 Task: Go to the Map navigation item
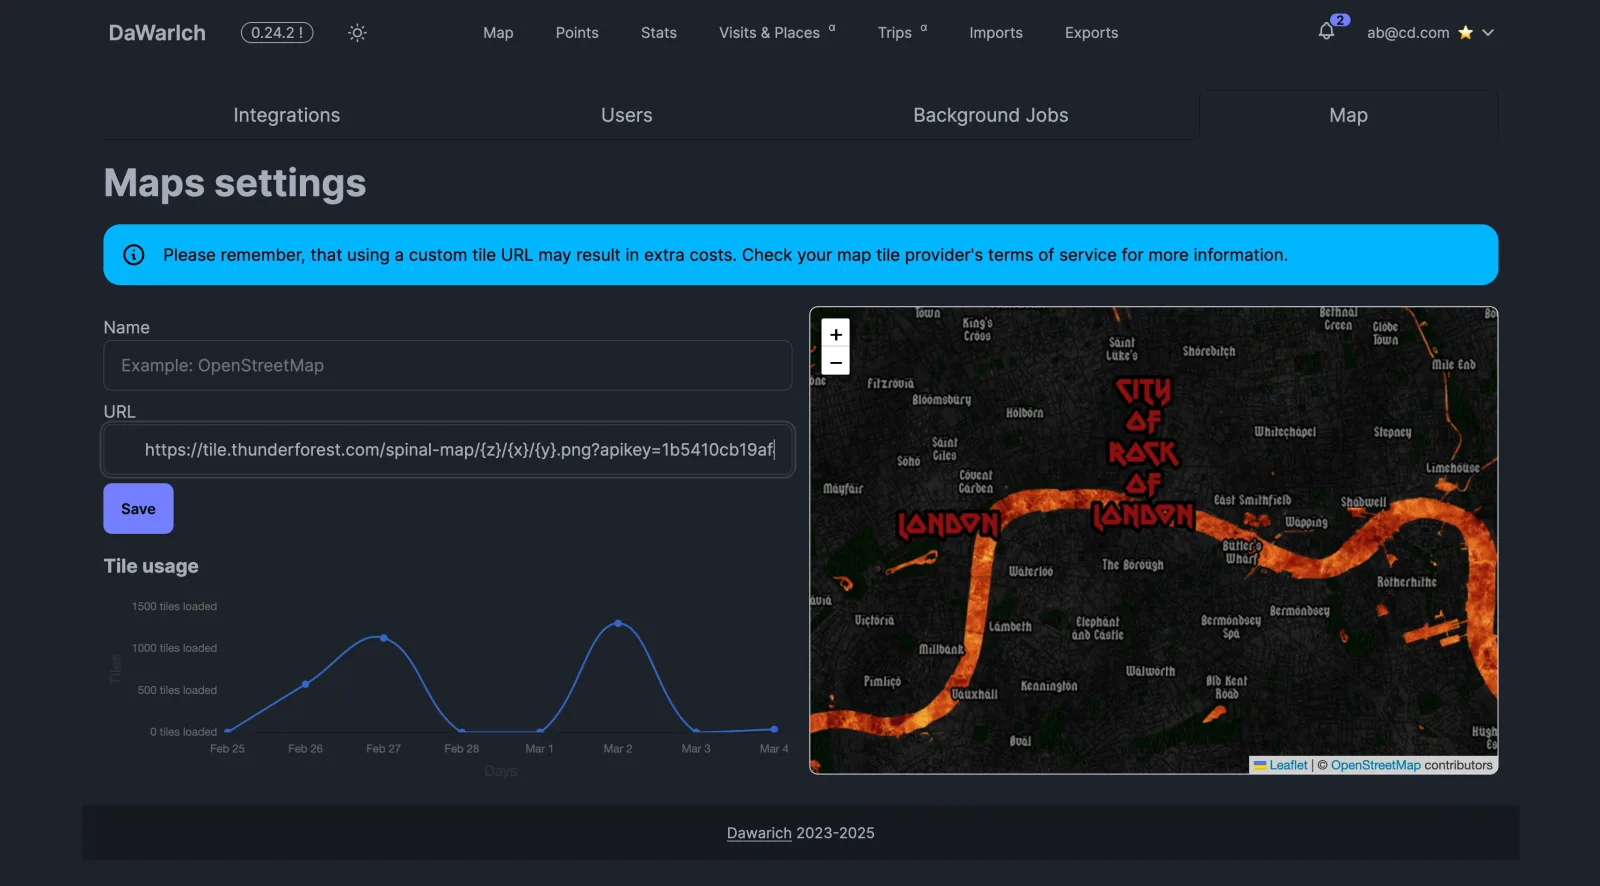pos(498,33)
